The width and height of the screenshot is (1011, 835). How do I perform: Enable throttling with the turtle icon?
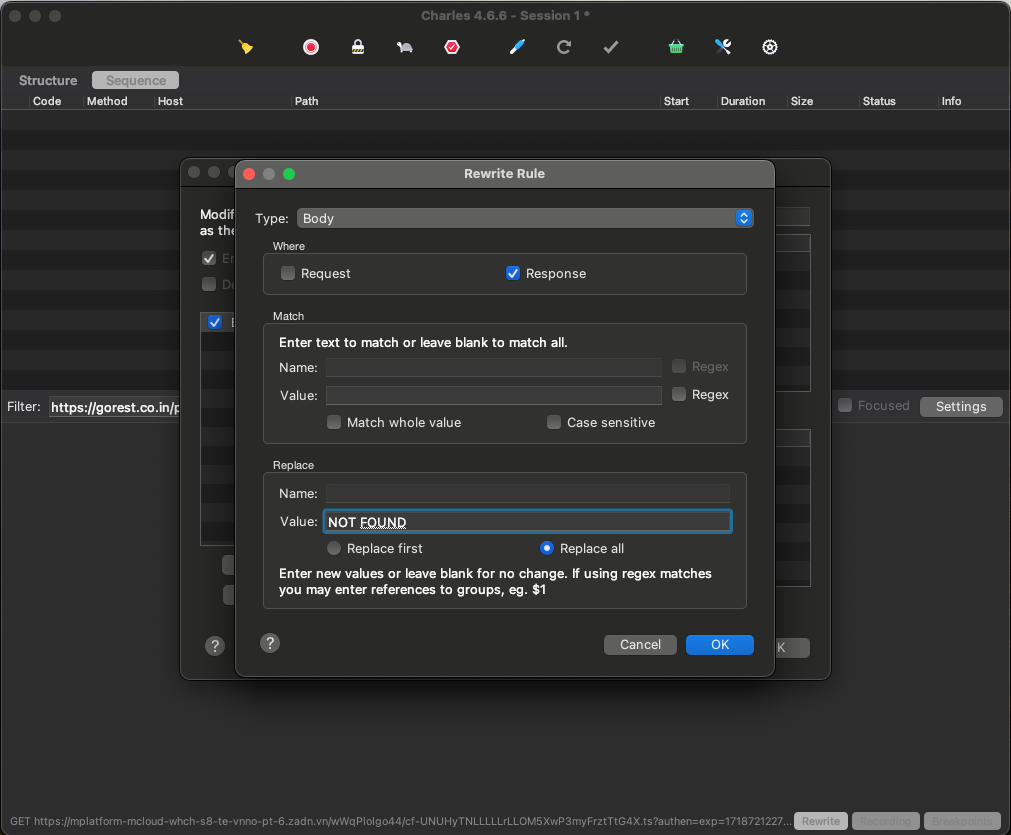(404, 46)
